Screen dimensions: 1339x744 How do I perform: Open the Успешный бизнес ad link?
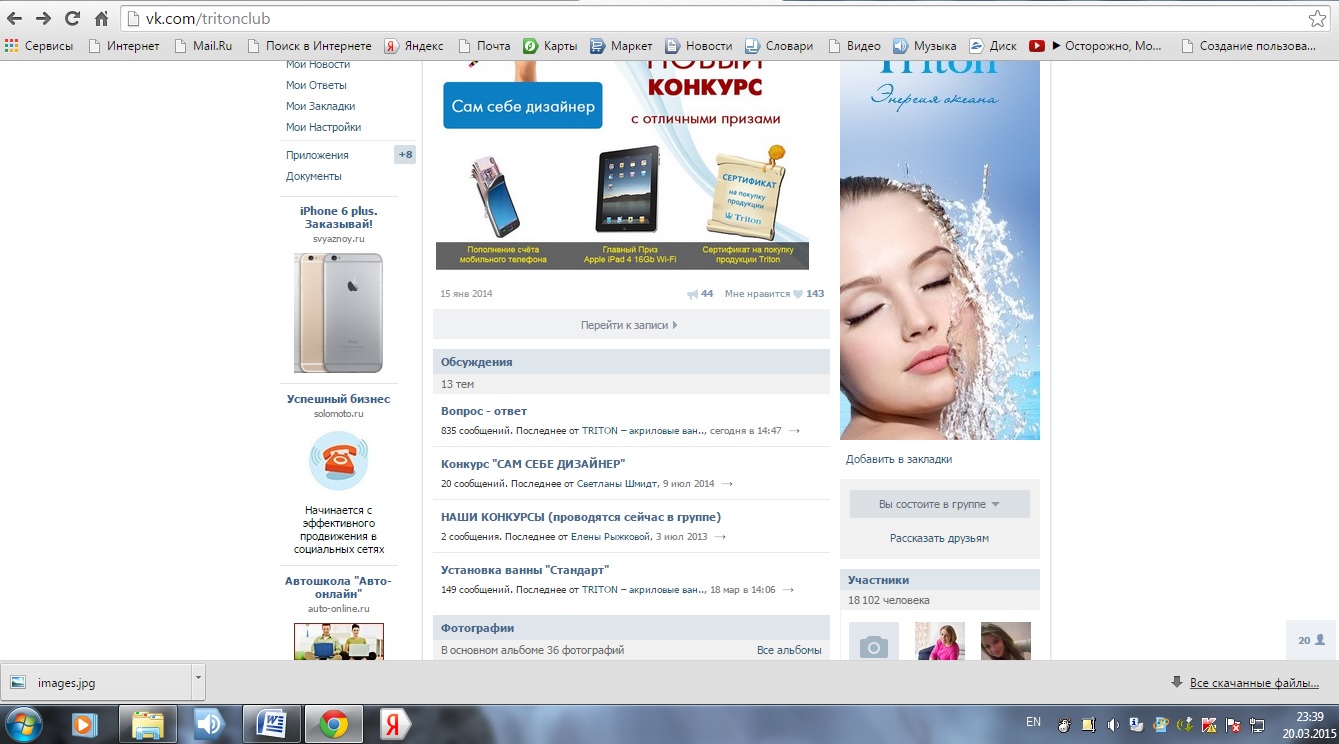[338, 399]
